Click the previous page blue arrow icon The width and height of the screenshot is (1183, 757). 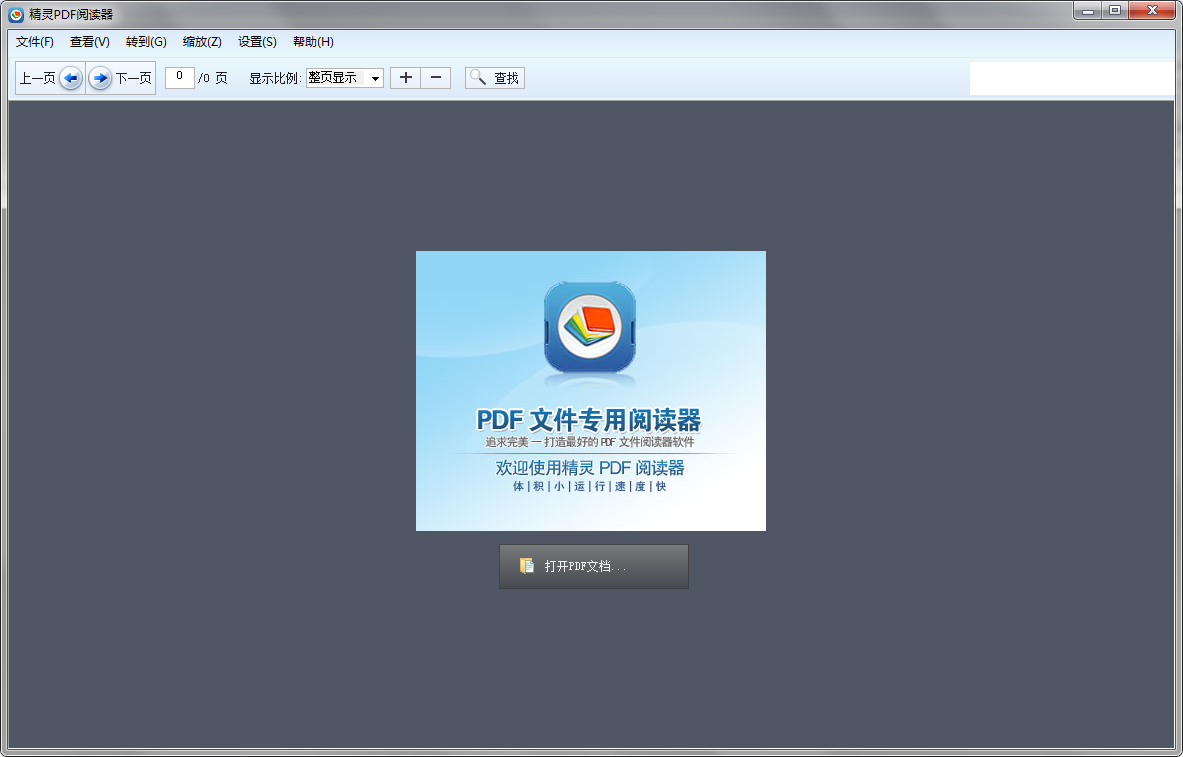pyautogui.click(x=69, y=77)
